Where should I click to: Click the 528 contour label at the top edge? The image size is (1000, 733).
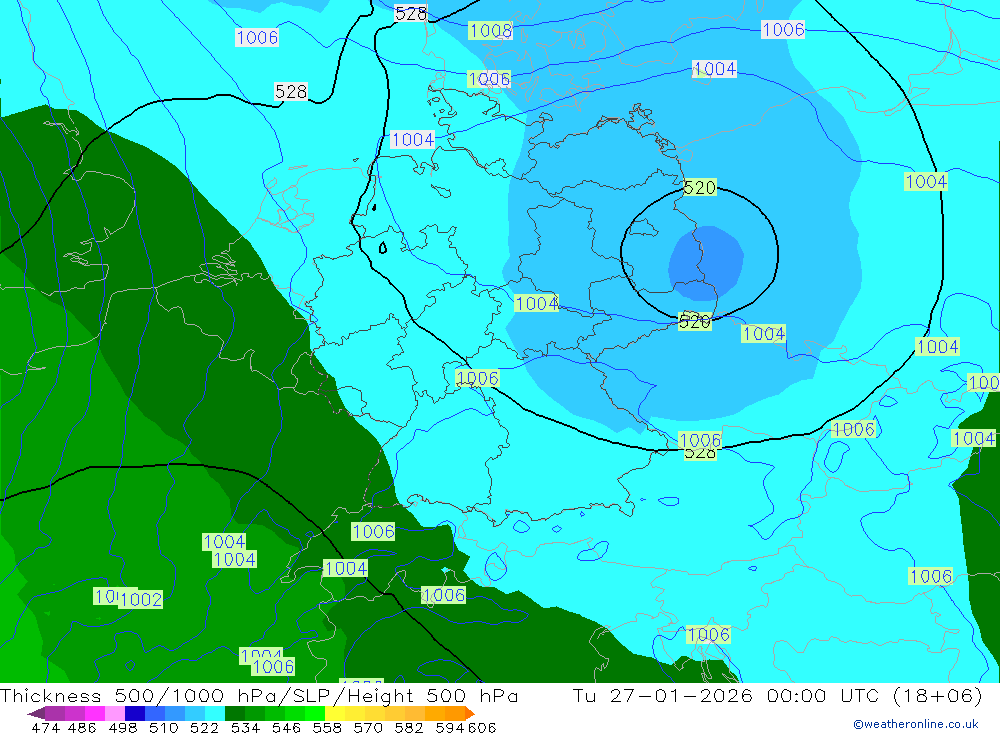point(411,13)
